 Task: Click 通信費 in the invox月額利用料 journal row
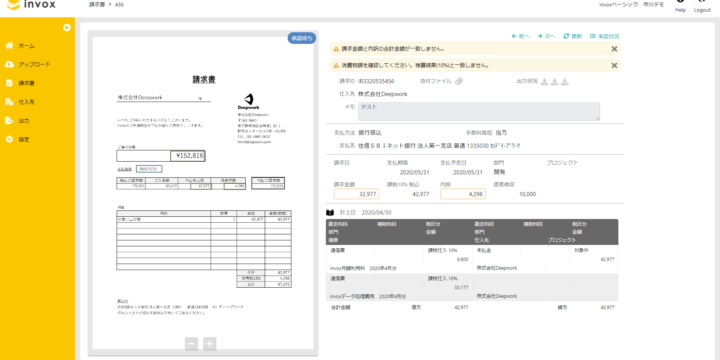(x=337, y=251)
